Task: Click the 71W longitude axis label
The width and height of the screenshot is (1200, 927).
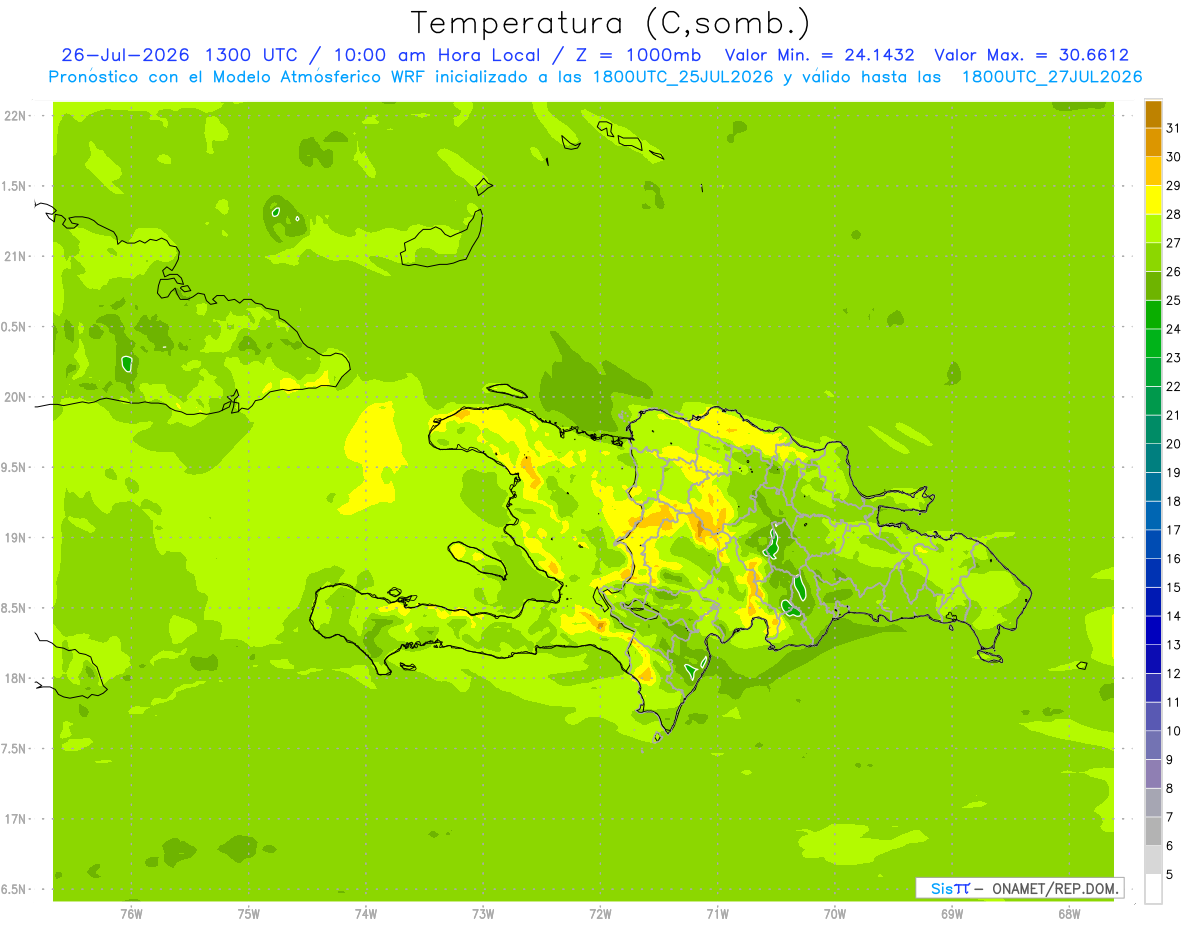Action: (717, 913)
